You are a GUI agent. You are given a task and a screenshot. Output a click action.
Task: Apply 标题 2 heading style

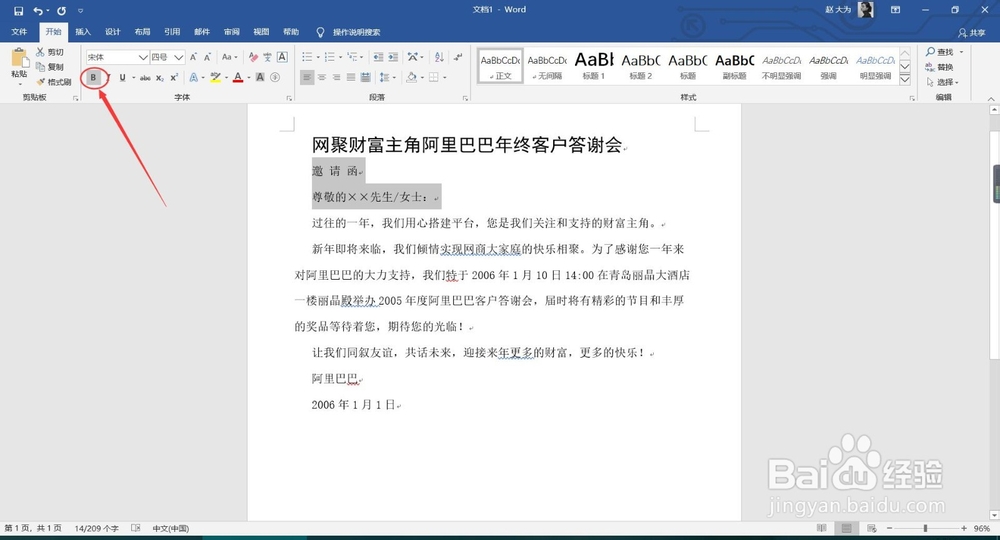(641, 66)
